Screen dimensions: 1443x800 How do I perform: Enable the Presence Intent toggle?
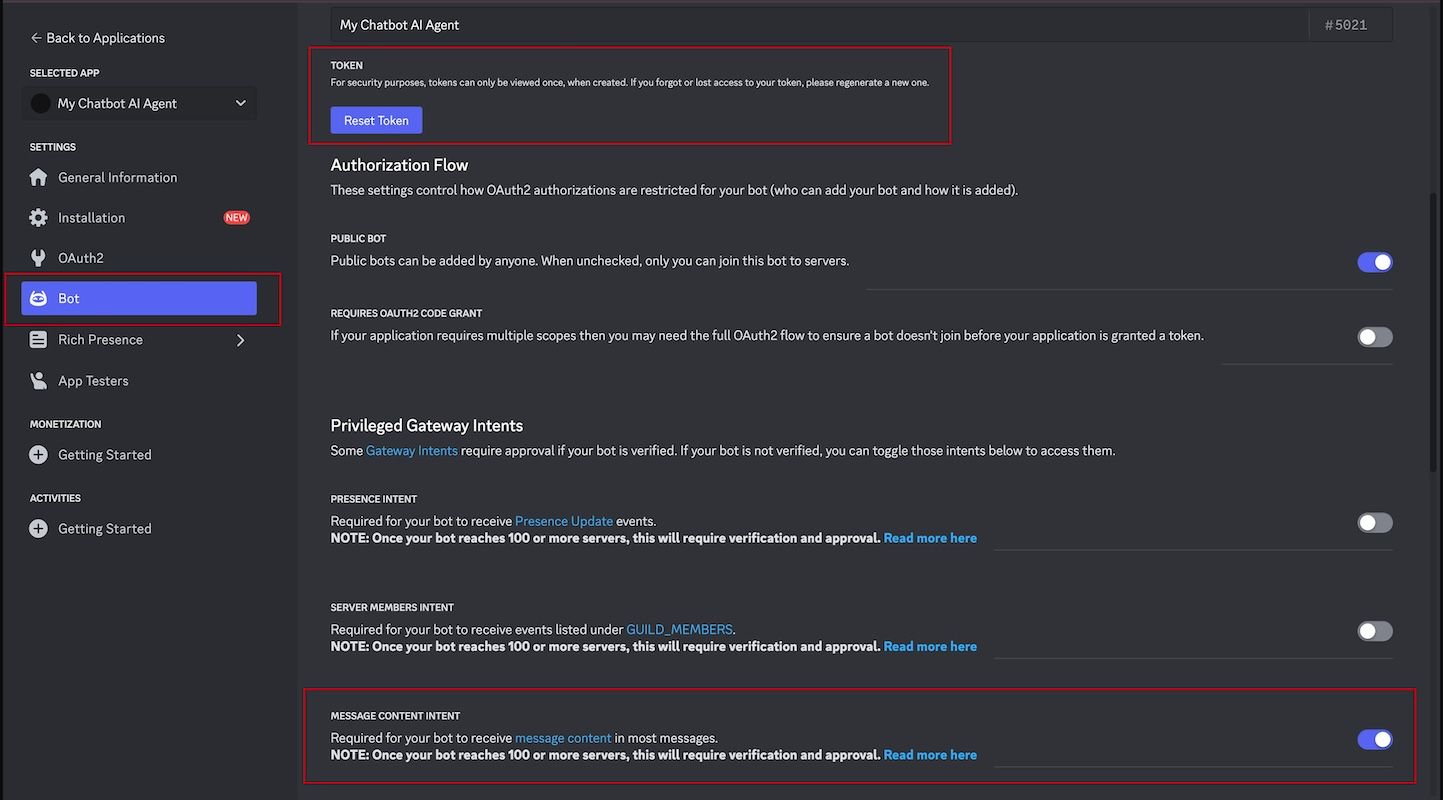[x=1375, y=522]
